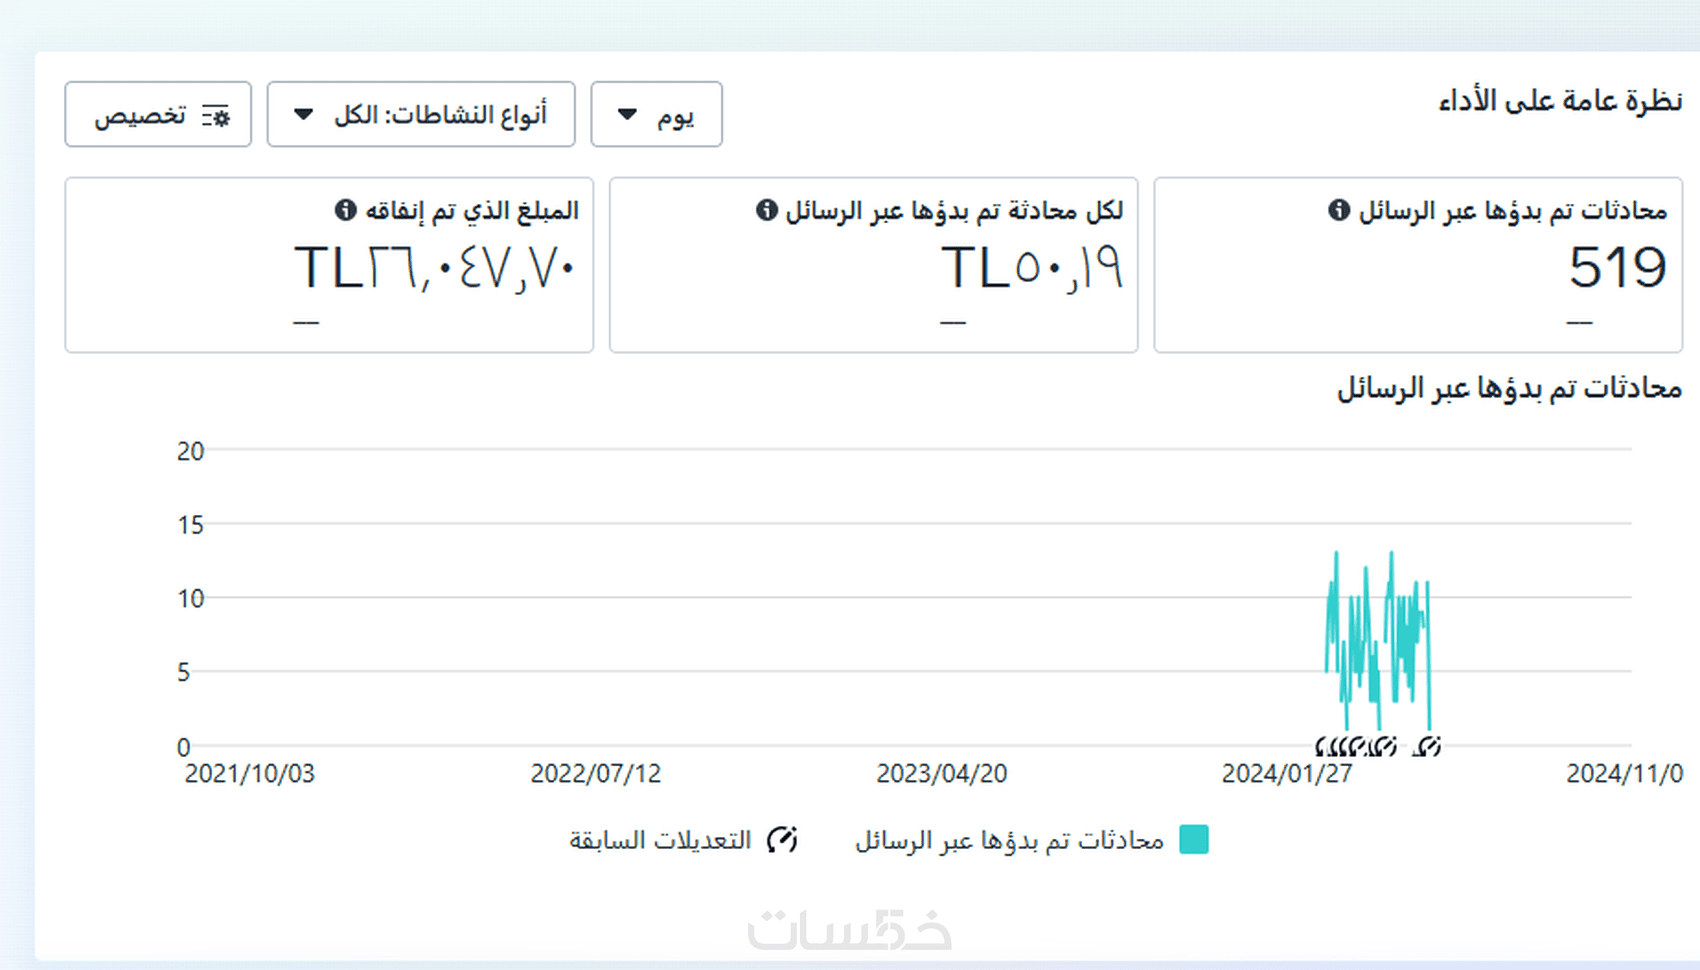Click info icon on the 519 conversations card
1700x970 pixels.
pos(1339,210)
